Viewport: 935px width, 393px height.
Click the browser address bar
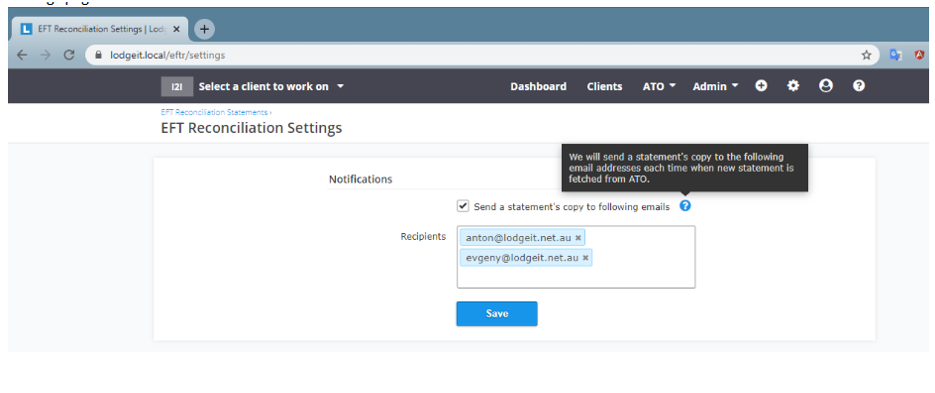point(482,55)
